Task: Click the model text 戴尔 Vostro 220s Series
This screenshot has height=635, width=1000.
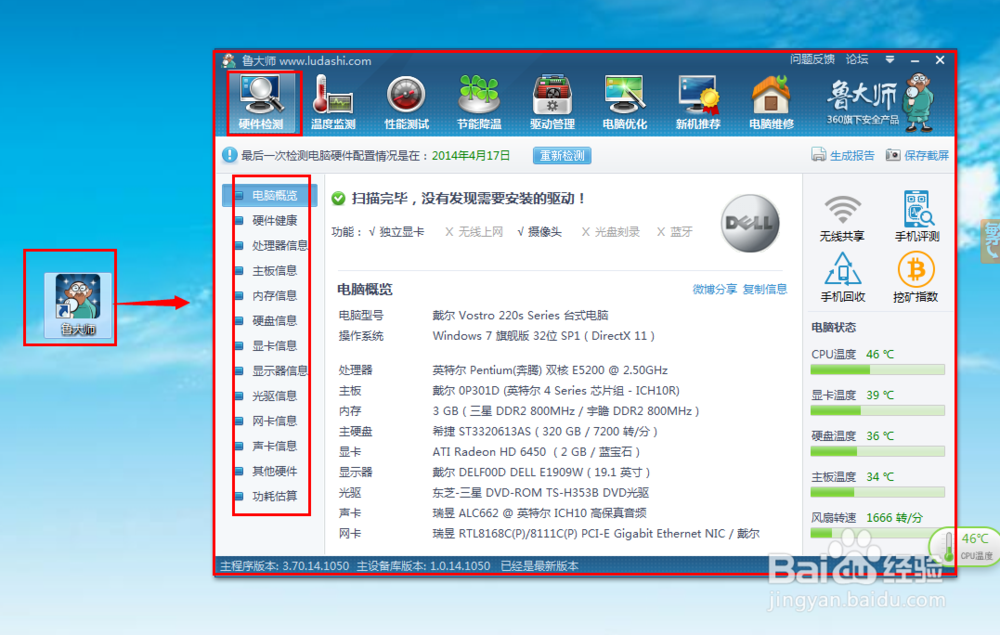Action: [520, 315]
